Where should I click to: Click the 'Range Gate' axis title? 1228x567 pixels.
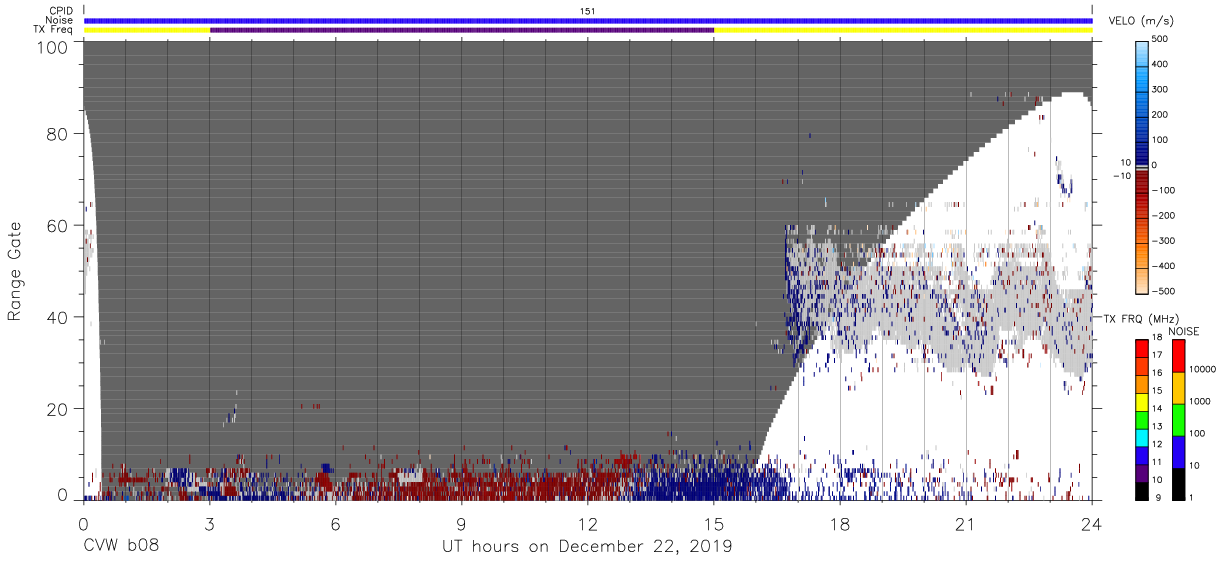(15, 270)
